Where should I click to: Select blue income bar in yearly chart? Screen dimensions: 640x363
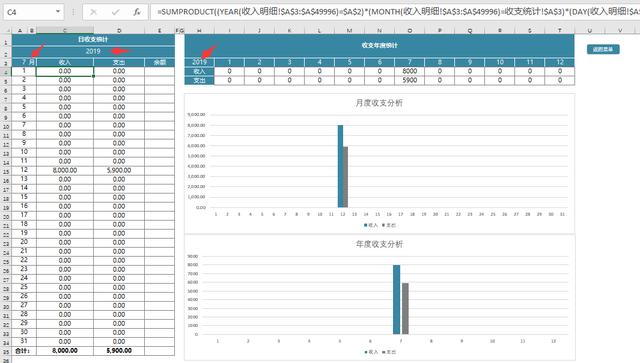click(396, 300)
